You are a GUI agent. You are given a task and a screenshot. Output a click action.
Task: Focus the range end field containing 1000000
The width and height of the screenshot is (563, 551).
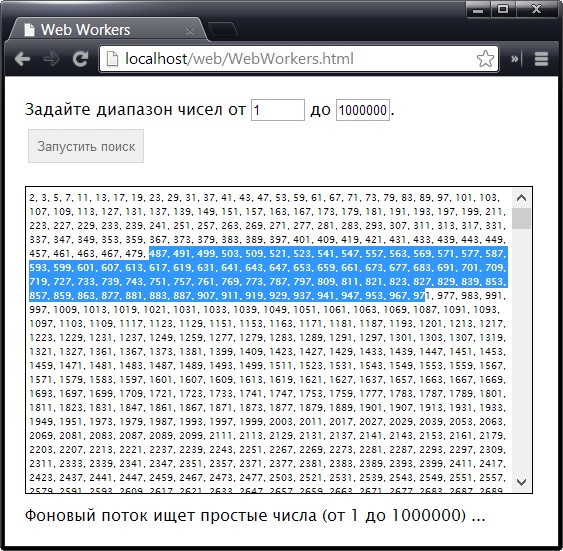[363, 110]
